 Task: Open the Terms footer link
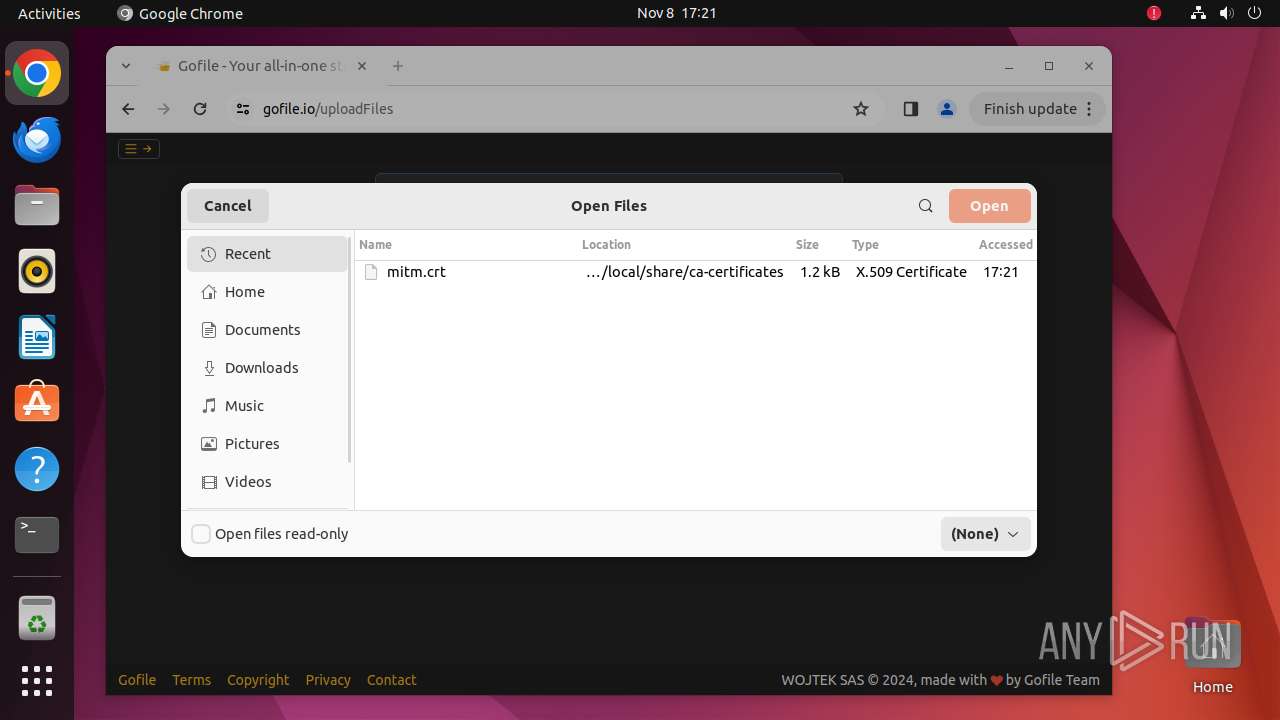coord(191,680)
